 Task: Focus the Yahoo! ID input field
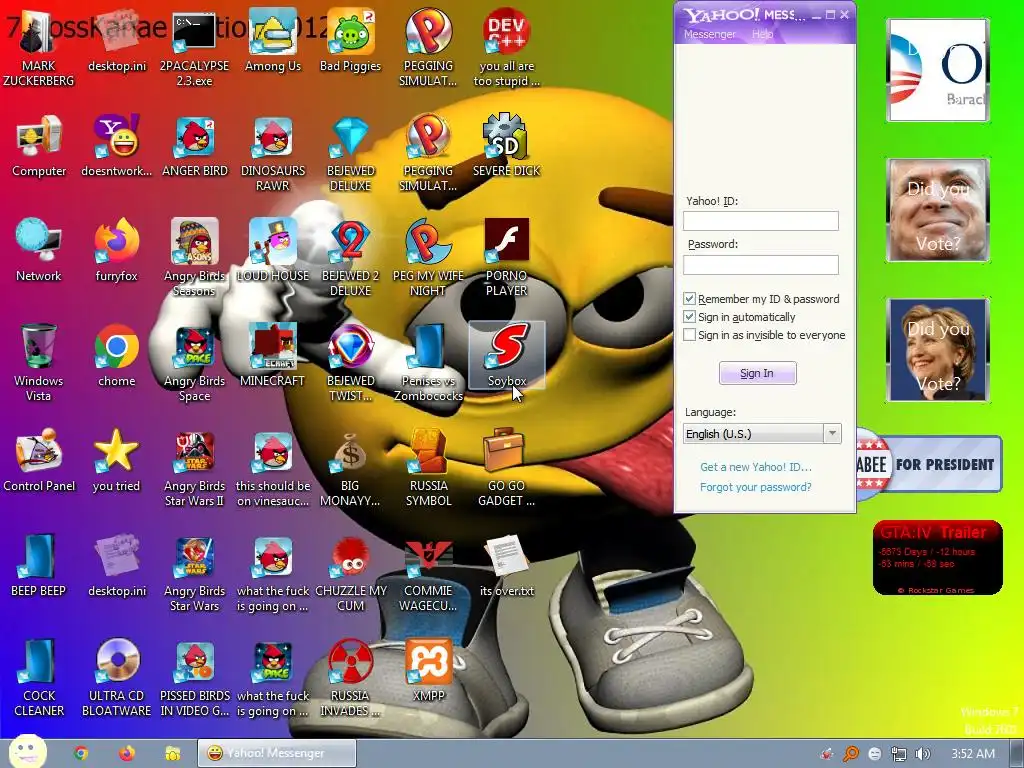pos(761,221)
